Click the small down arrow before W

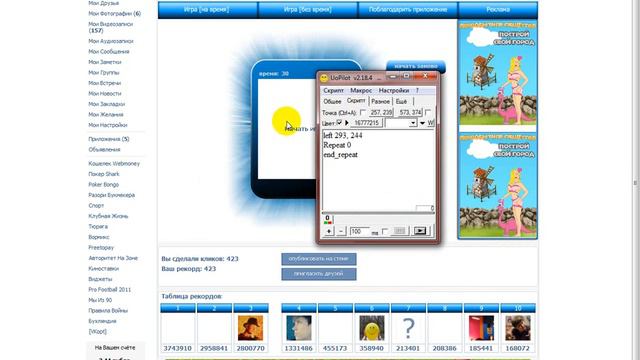(x=422, y=123)
